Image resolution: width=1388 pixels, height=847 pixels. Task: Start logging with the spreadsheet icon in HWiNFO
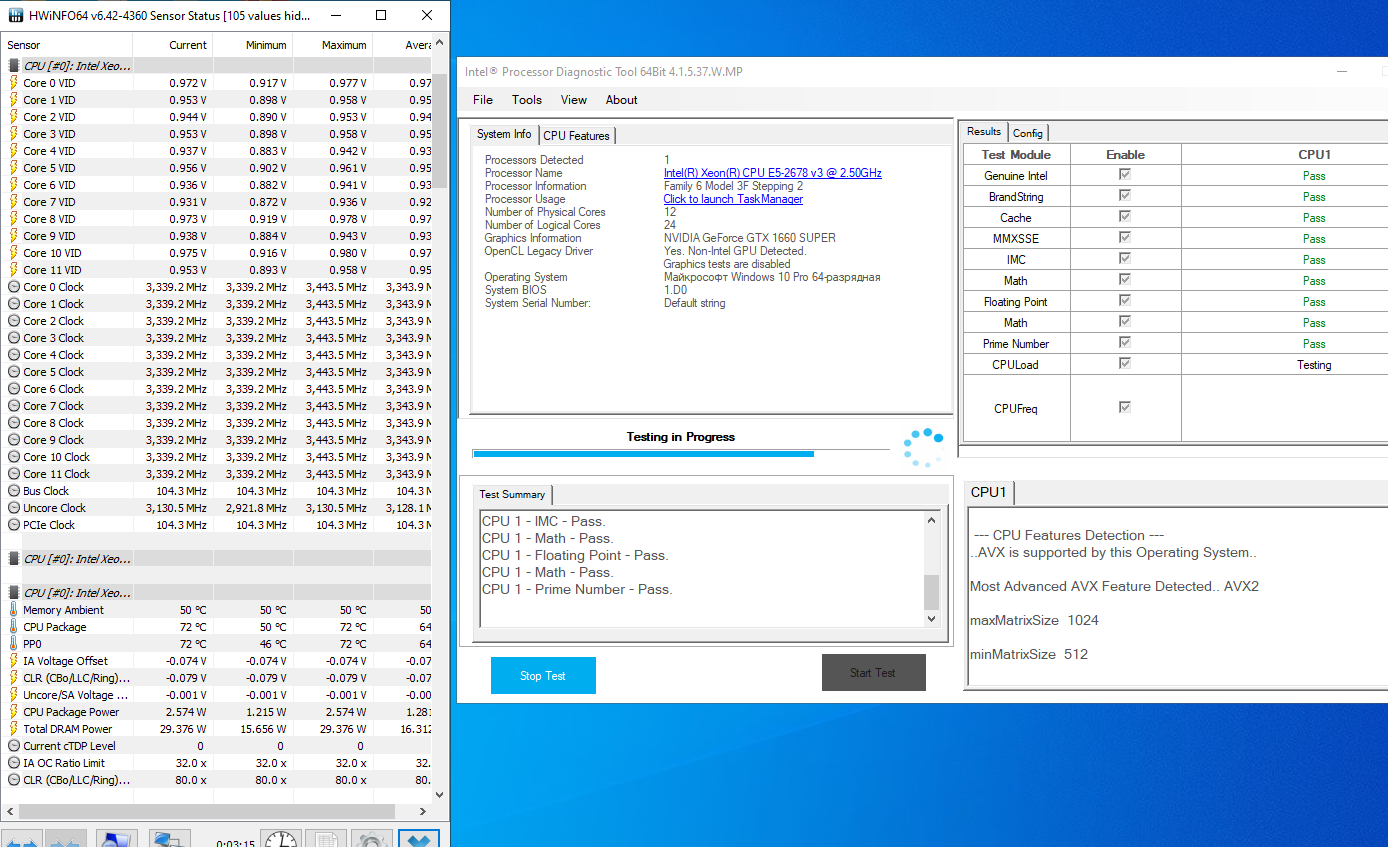pyautogui.click(x=326, y=840)
